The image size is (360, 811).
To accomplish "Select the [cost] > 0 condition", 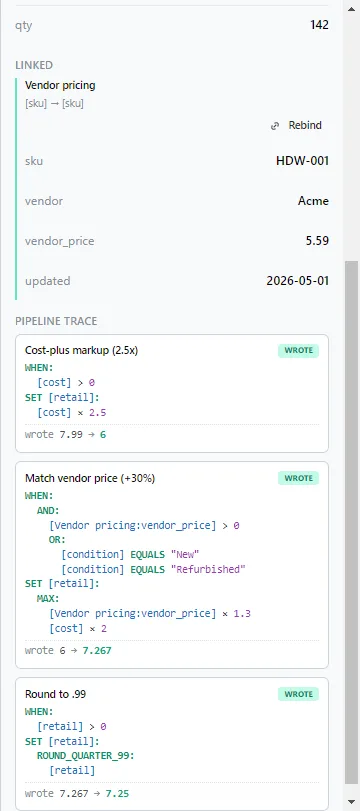I will pyautogui.click(x=66, y=383).
